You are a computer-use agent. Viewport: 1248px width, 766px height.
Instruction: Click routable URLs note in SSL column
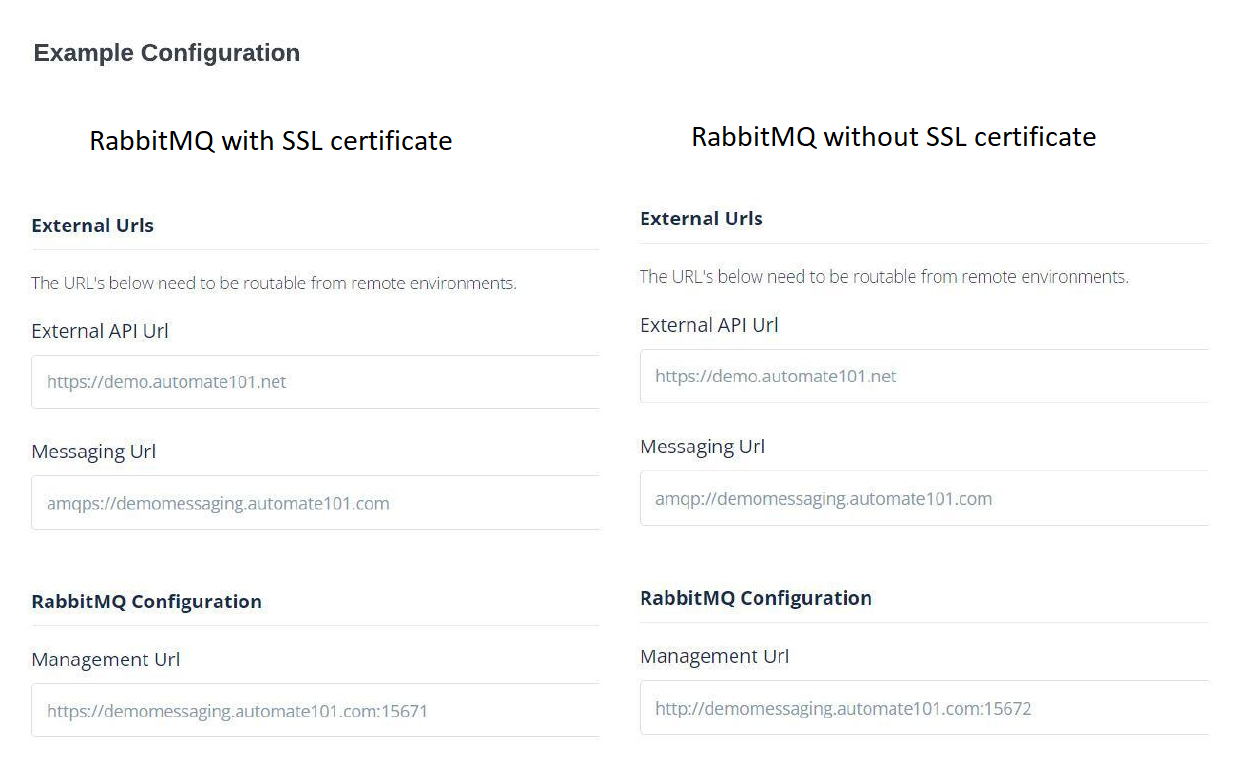pos(274,284)
